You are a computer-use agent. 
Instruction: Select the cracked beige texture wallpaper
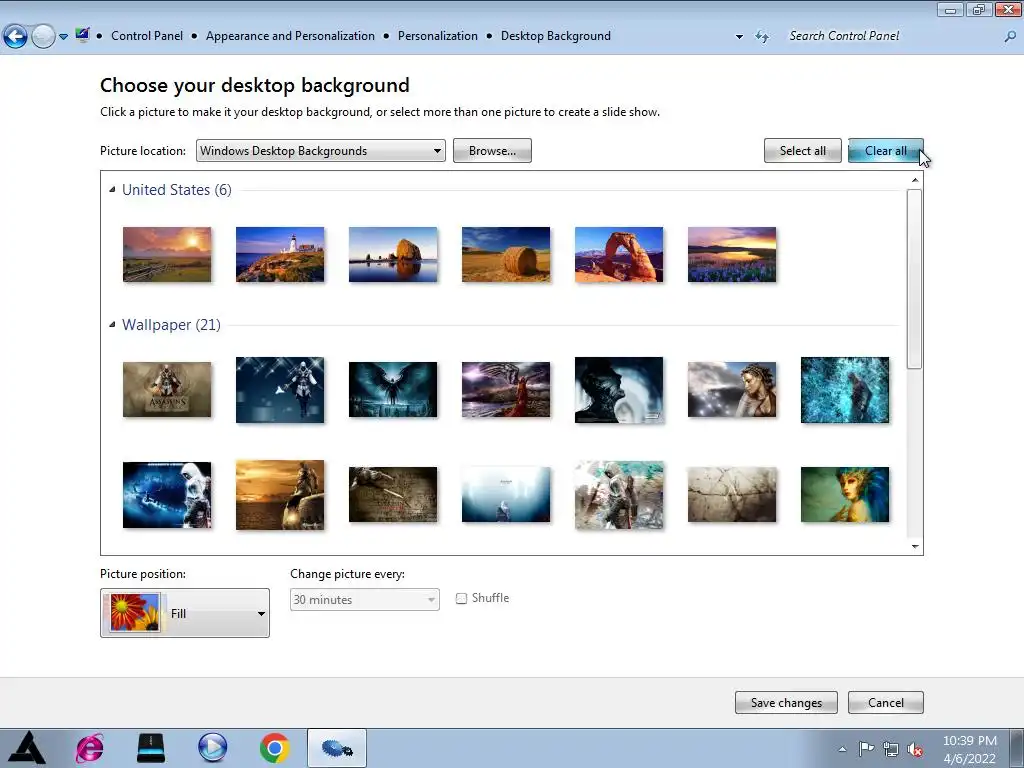732,495
